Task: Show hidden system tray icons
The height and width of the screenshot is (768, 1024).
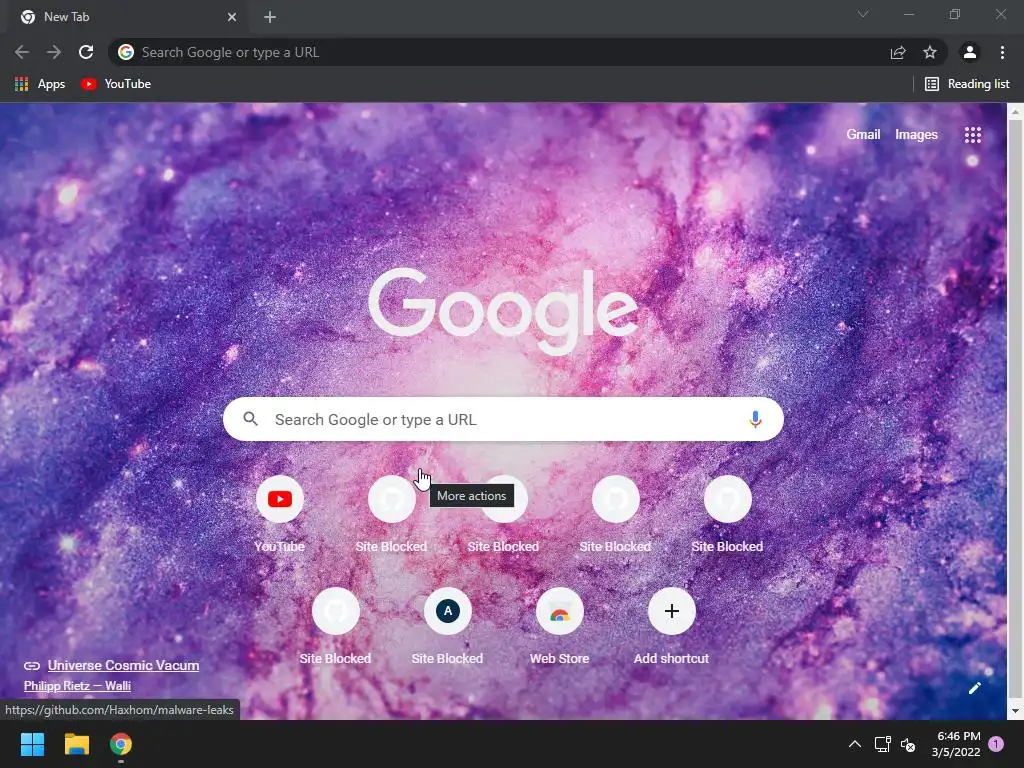Action: pos(855,744)
